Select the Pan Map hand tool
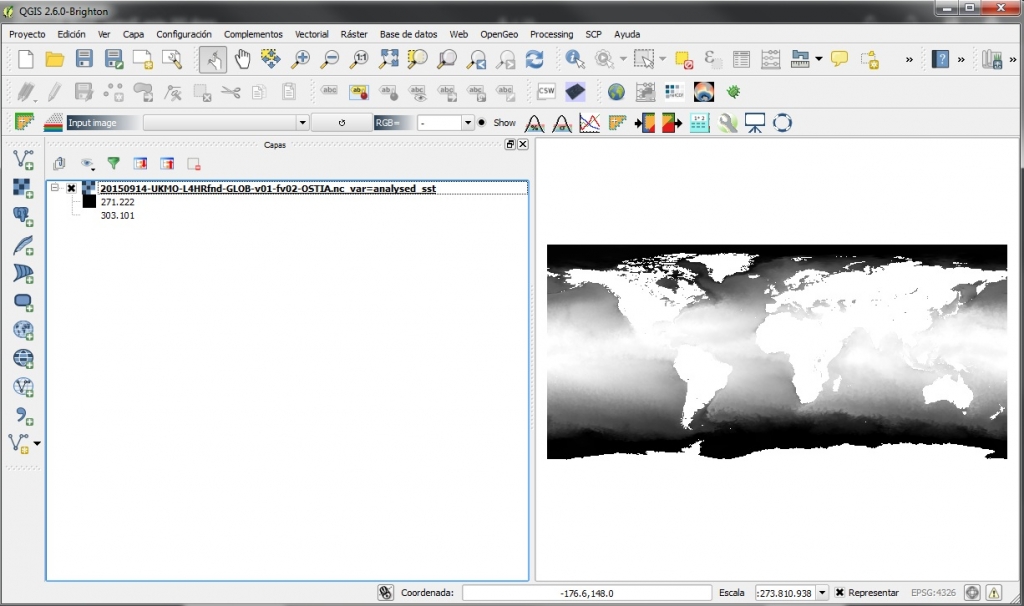This screenshot has height=606, width=1024. coord(242,59)
